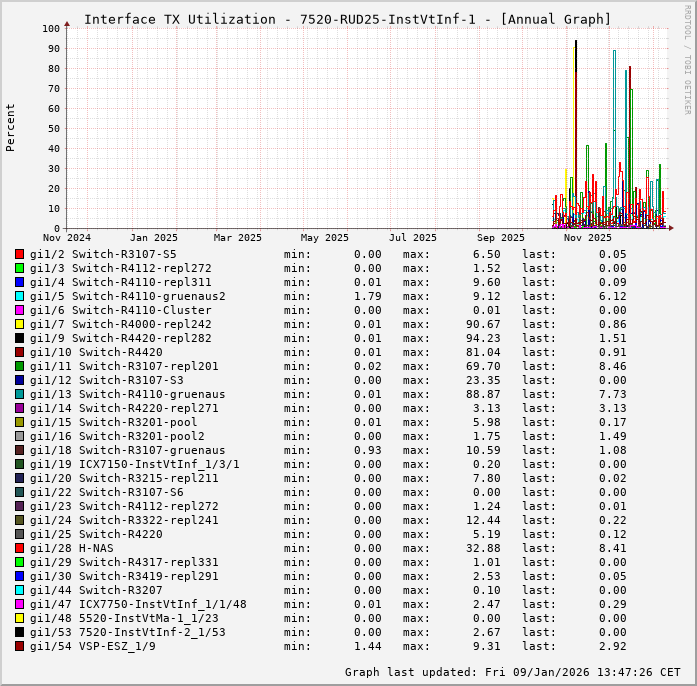
Task: Click the Graph last updated timestamp
Action: coord(512,672)
